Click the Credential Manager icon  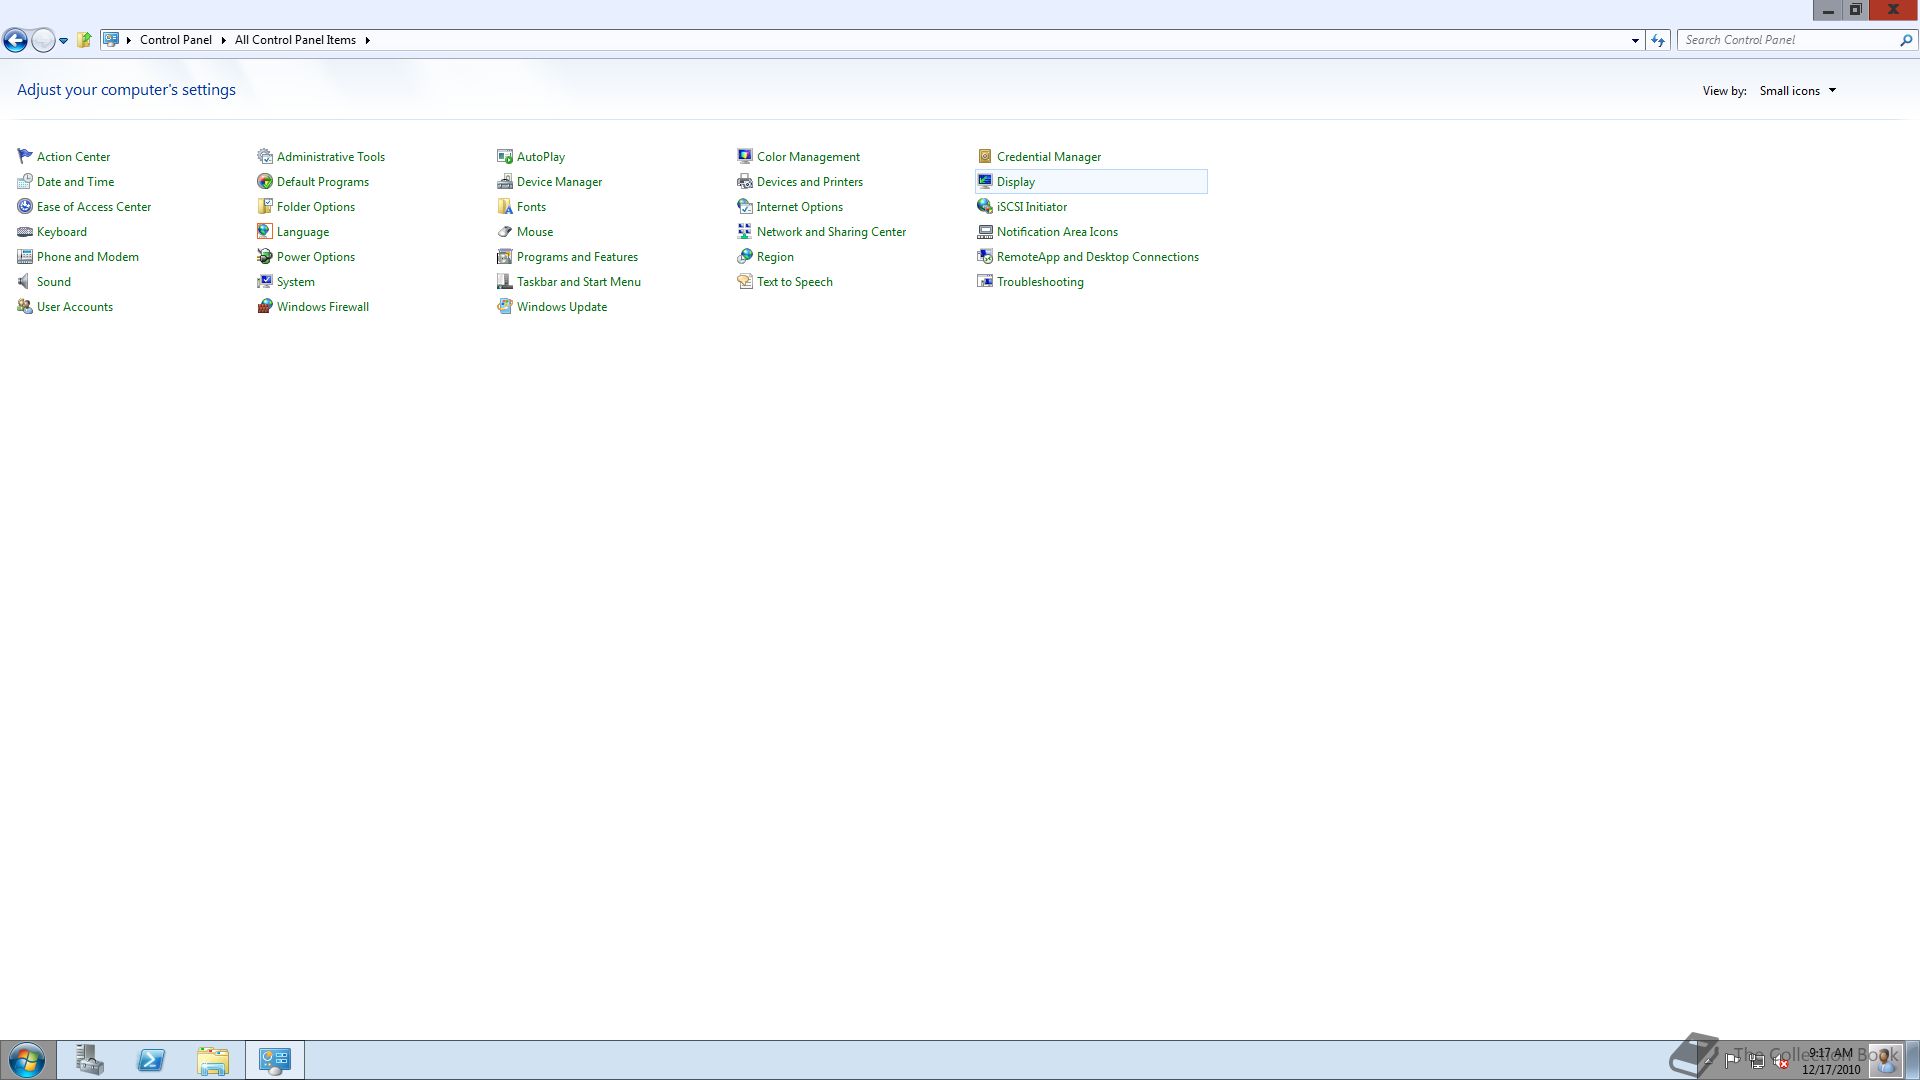coord(985,156)
